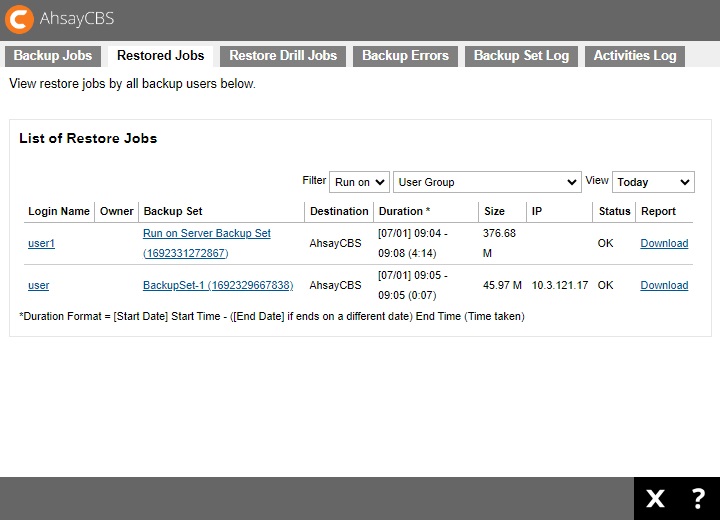Click the Duration column header

click(x=404, y=211)
